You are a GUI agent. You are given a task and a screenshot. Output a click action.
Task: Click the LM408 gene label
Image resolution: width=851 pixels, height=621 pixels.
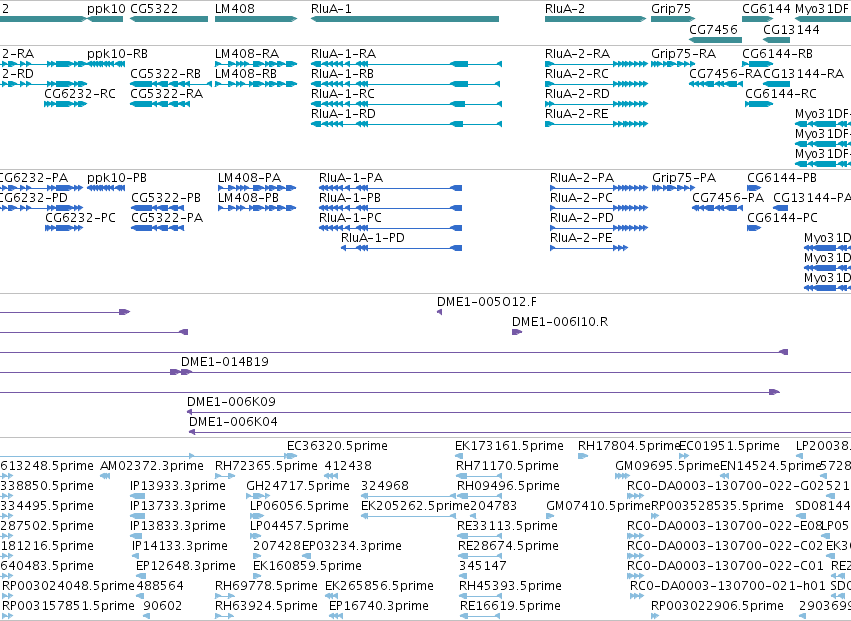(x=234, y=9)
